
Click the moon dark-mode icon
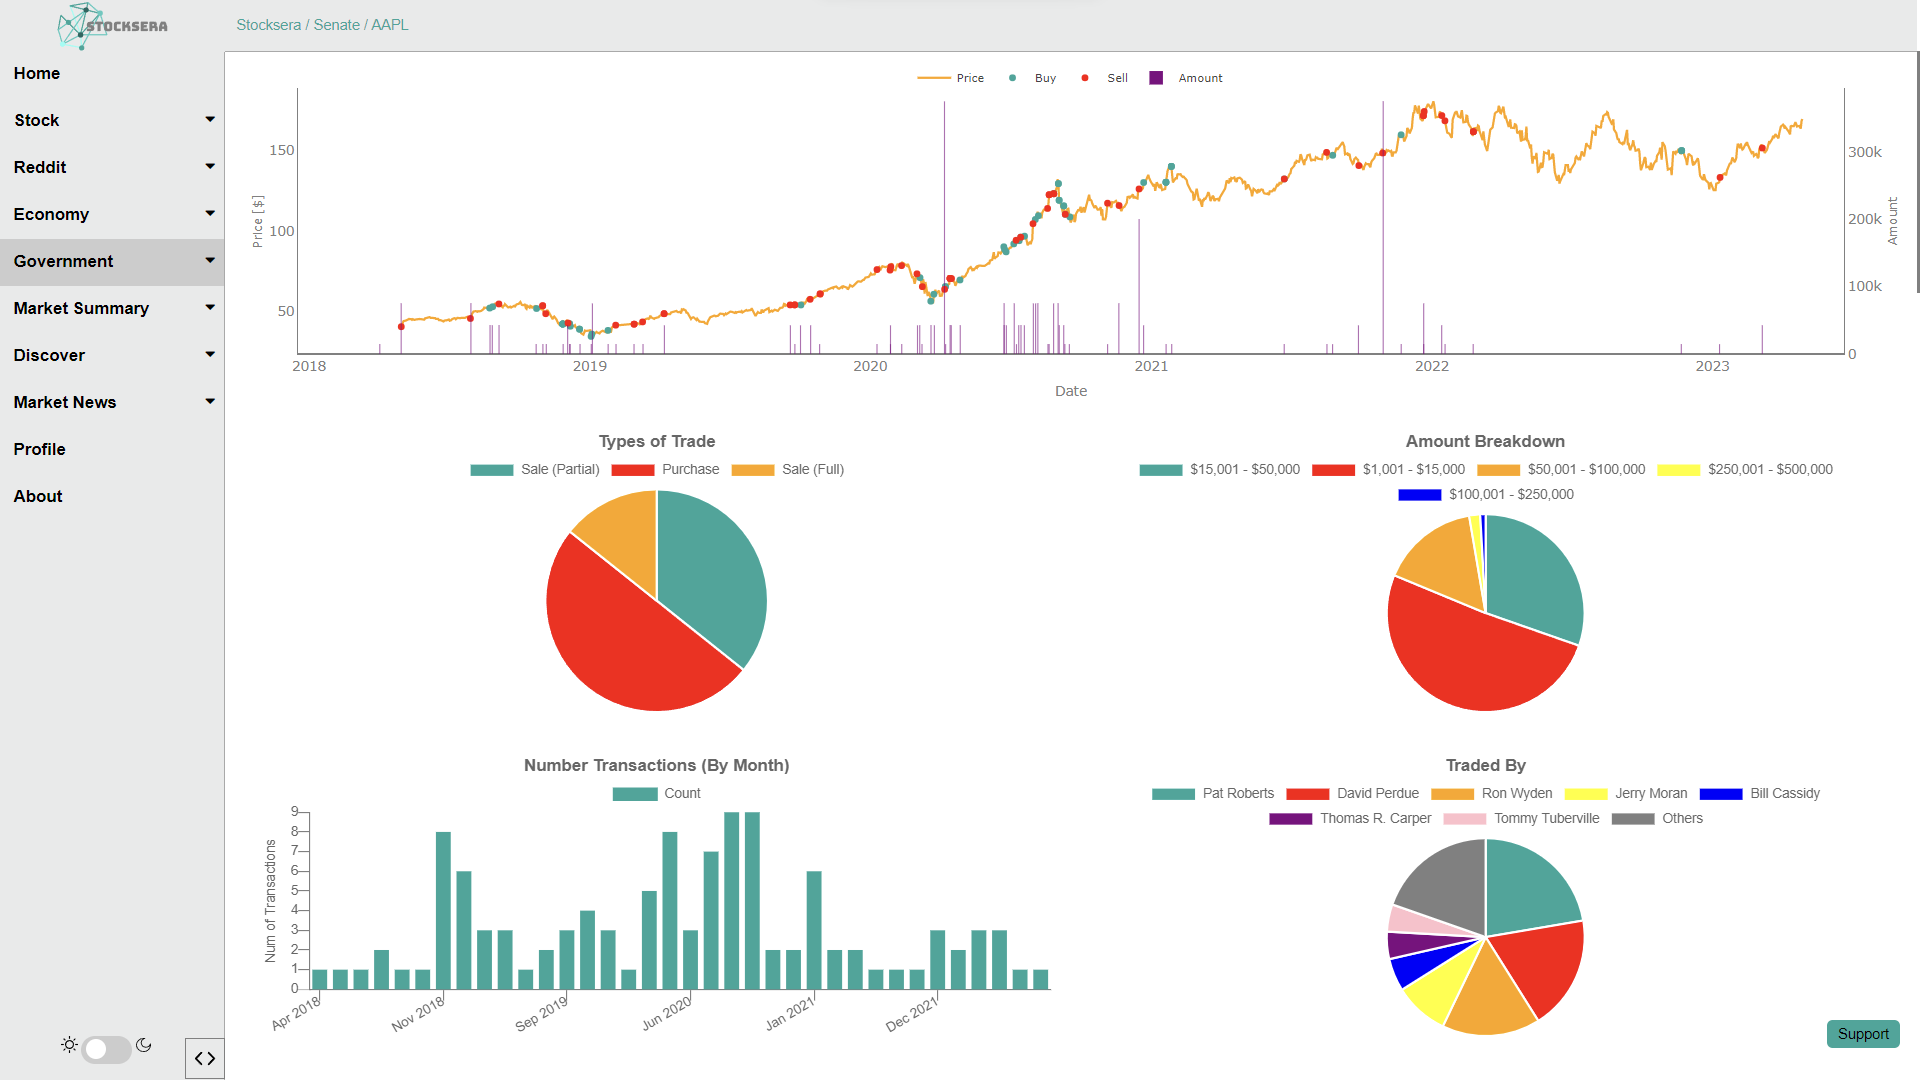[144, 1045]
